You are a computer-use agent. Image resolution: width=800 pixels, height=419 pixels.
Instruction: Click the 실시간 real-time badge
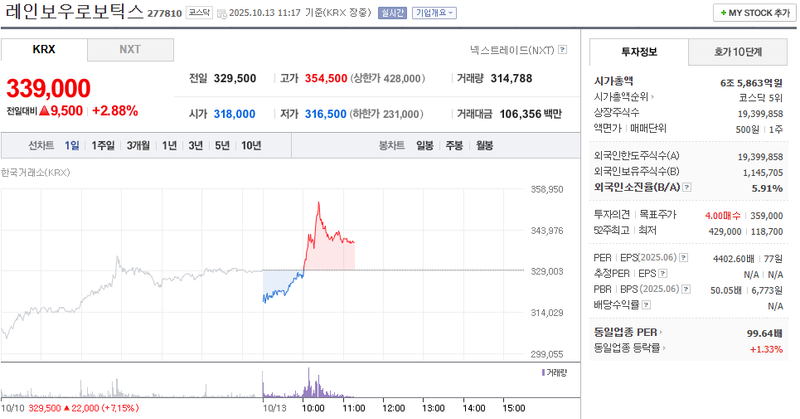tap(394, 14)
